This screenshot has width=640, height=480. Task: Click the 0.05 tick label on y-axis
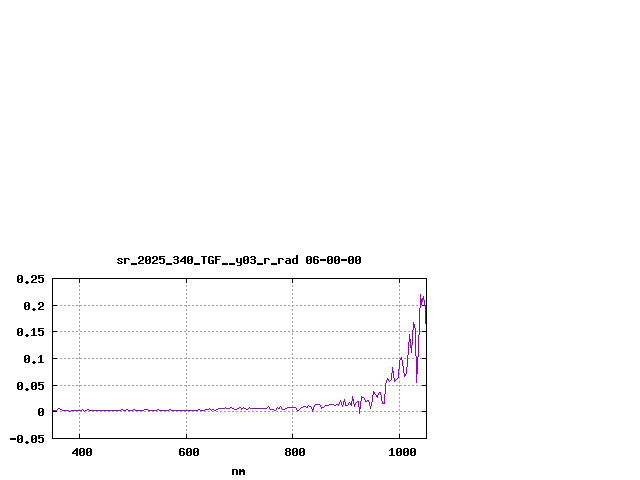(30, 385)
